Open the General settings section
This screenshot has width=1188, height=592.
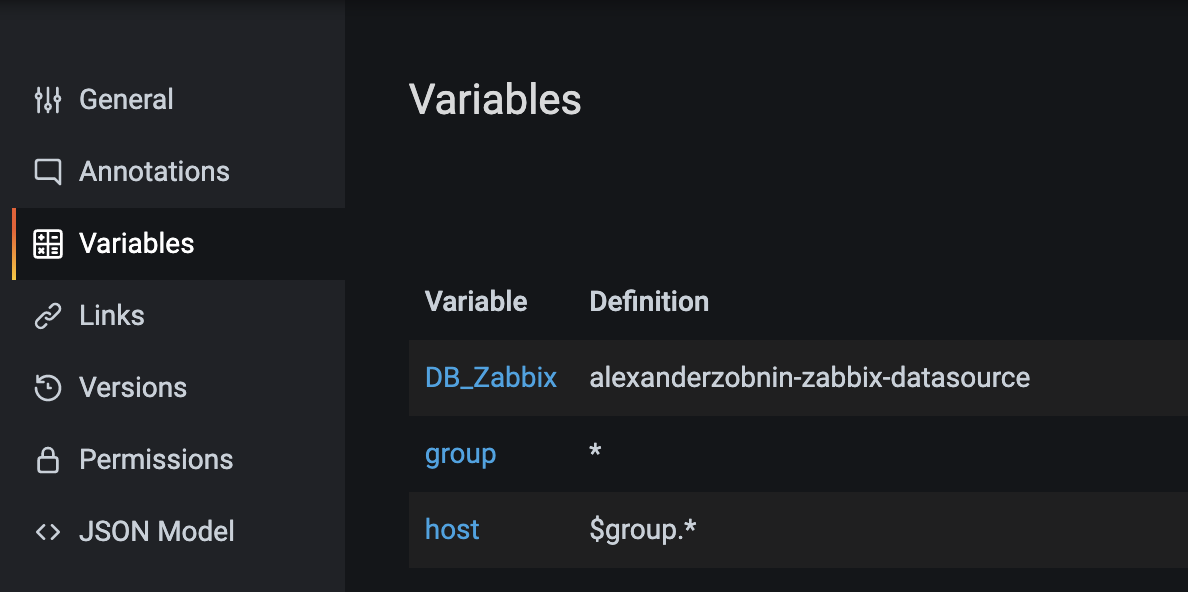click(x=179, y=99)
